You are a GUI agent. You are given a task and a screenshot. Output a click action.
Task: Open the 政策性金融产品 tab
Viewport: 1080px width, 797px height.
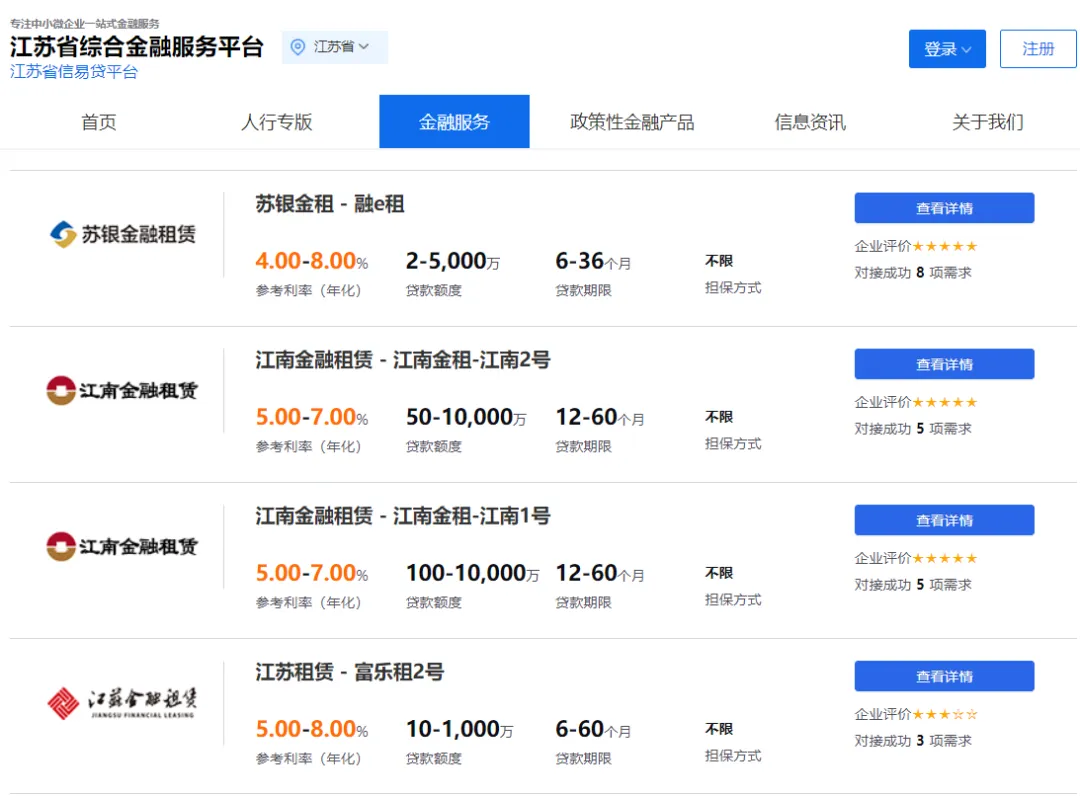point(632,122)
